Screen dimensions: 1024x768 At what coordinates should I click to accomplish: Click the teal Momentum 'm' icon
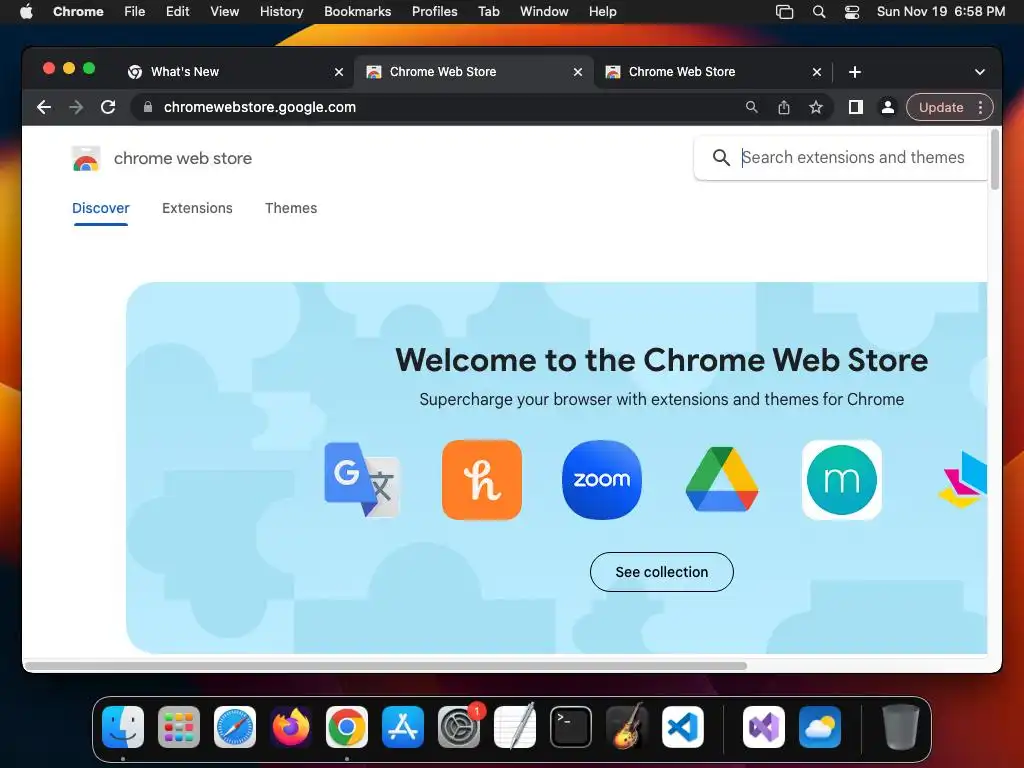pos(842,480)
